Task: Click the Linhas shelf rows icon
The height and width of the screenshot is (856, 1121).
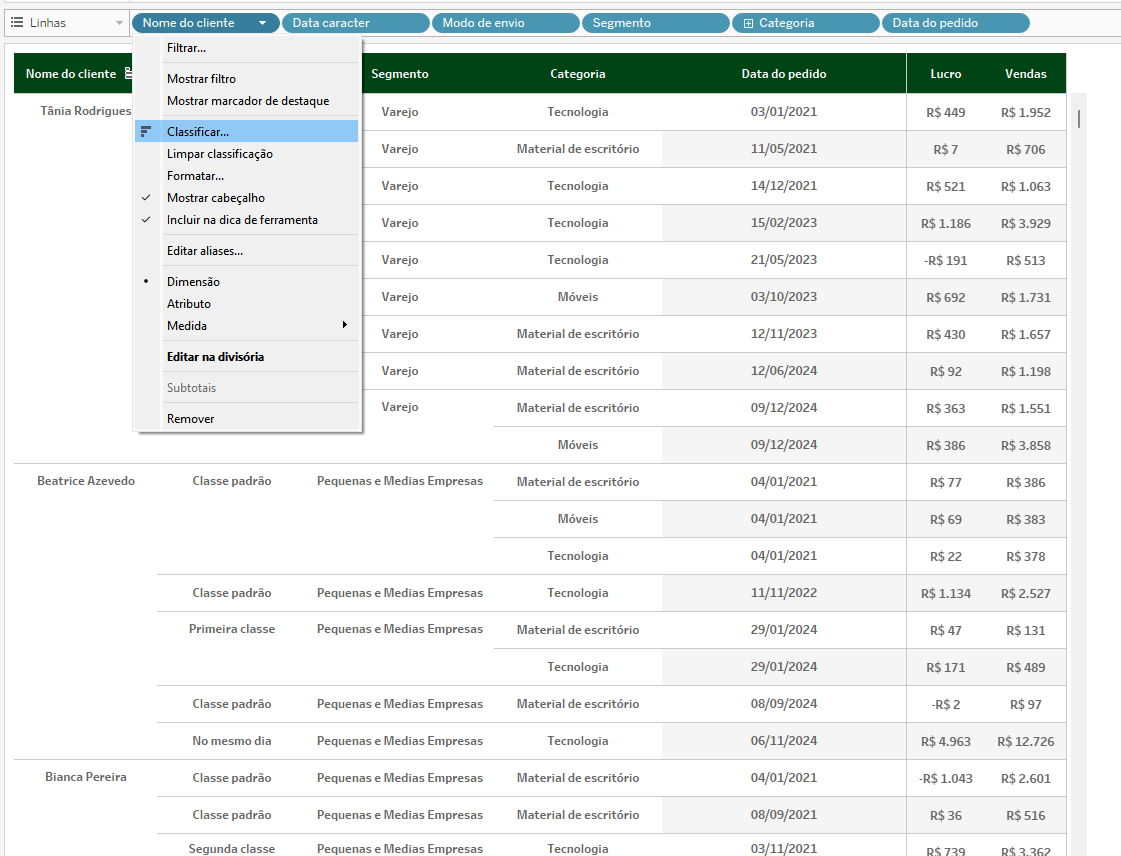Action: tap(17, 22)
